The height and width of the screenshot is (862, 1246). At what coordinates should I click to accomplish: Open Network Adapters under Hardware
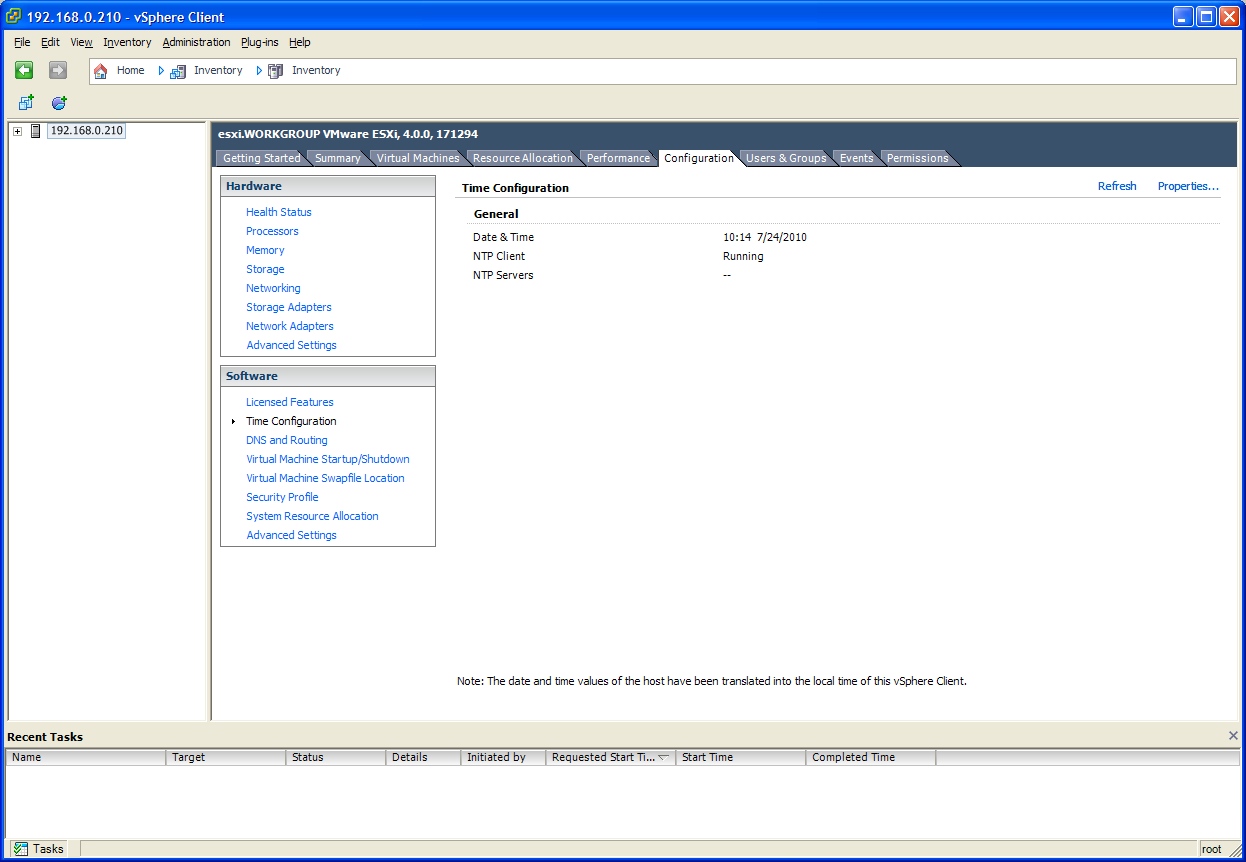(x=290, y=326)
